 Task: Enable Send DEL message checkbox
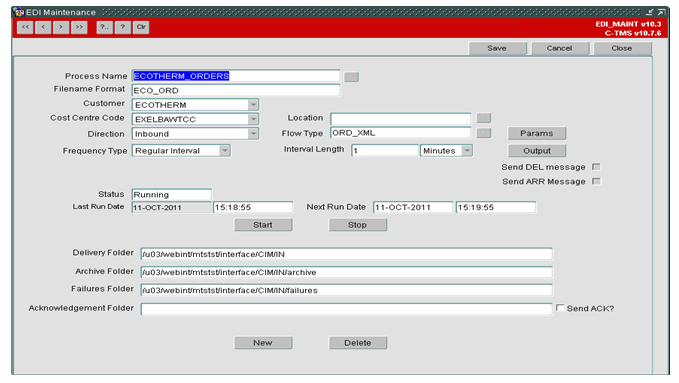596,167
